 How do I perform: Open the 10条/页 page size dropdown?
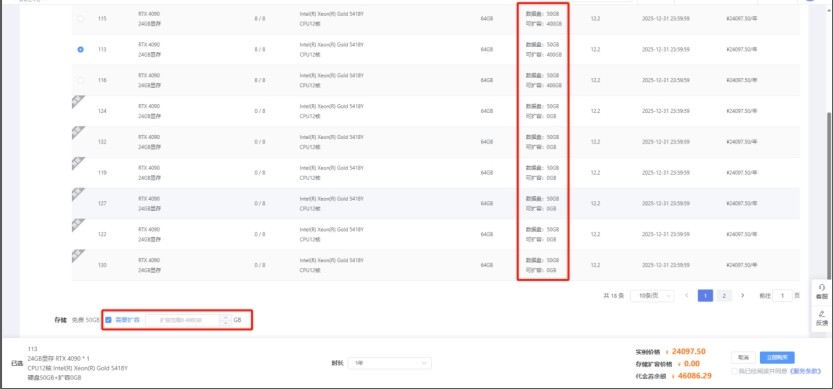pyautogui.click(x=652, y=295)
